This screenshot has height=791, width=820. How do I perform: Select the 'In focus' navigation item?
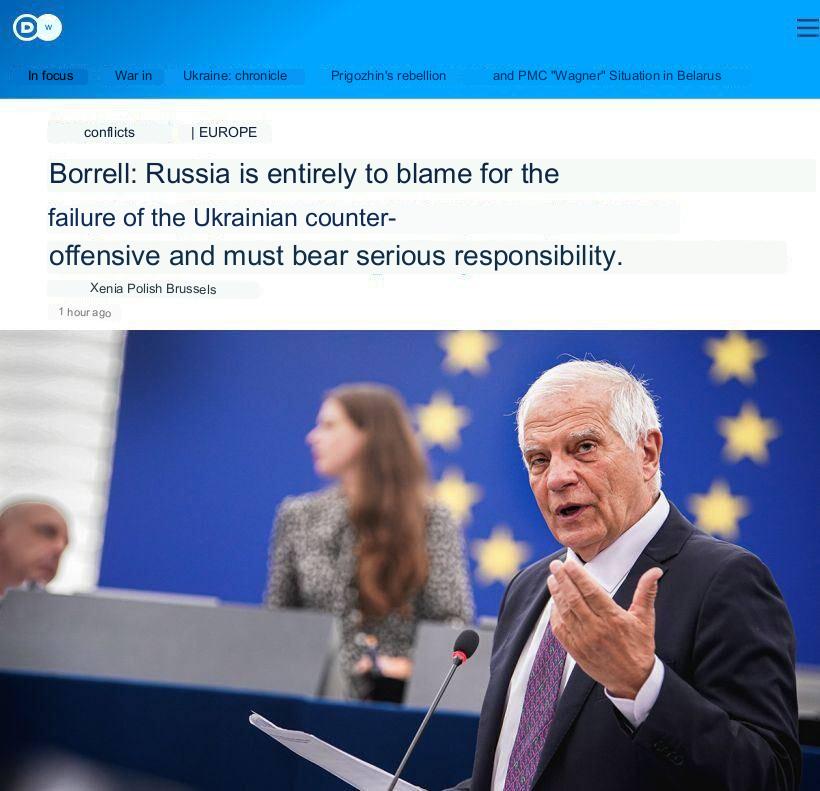coord(51,76)
